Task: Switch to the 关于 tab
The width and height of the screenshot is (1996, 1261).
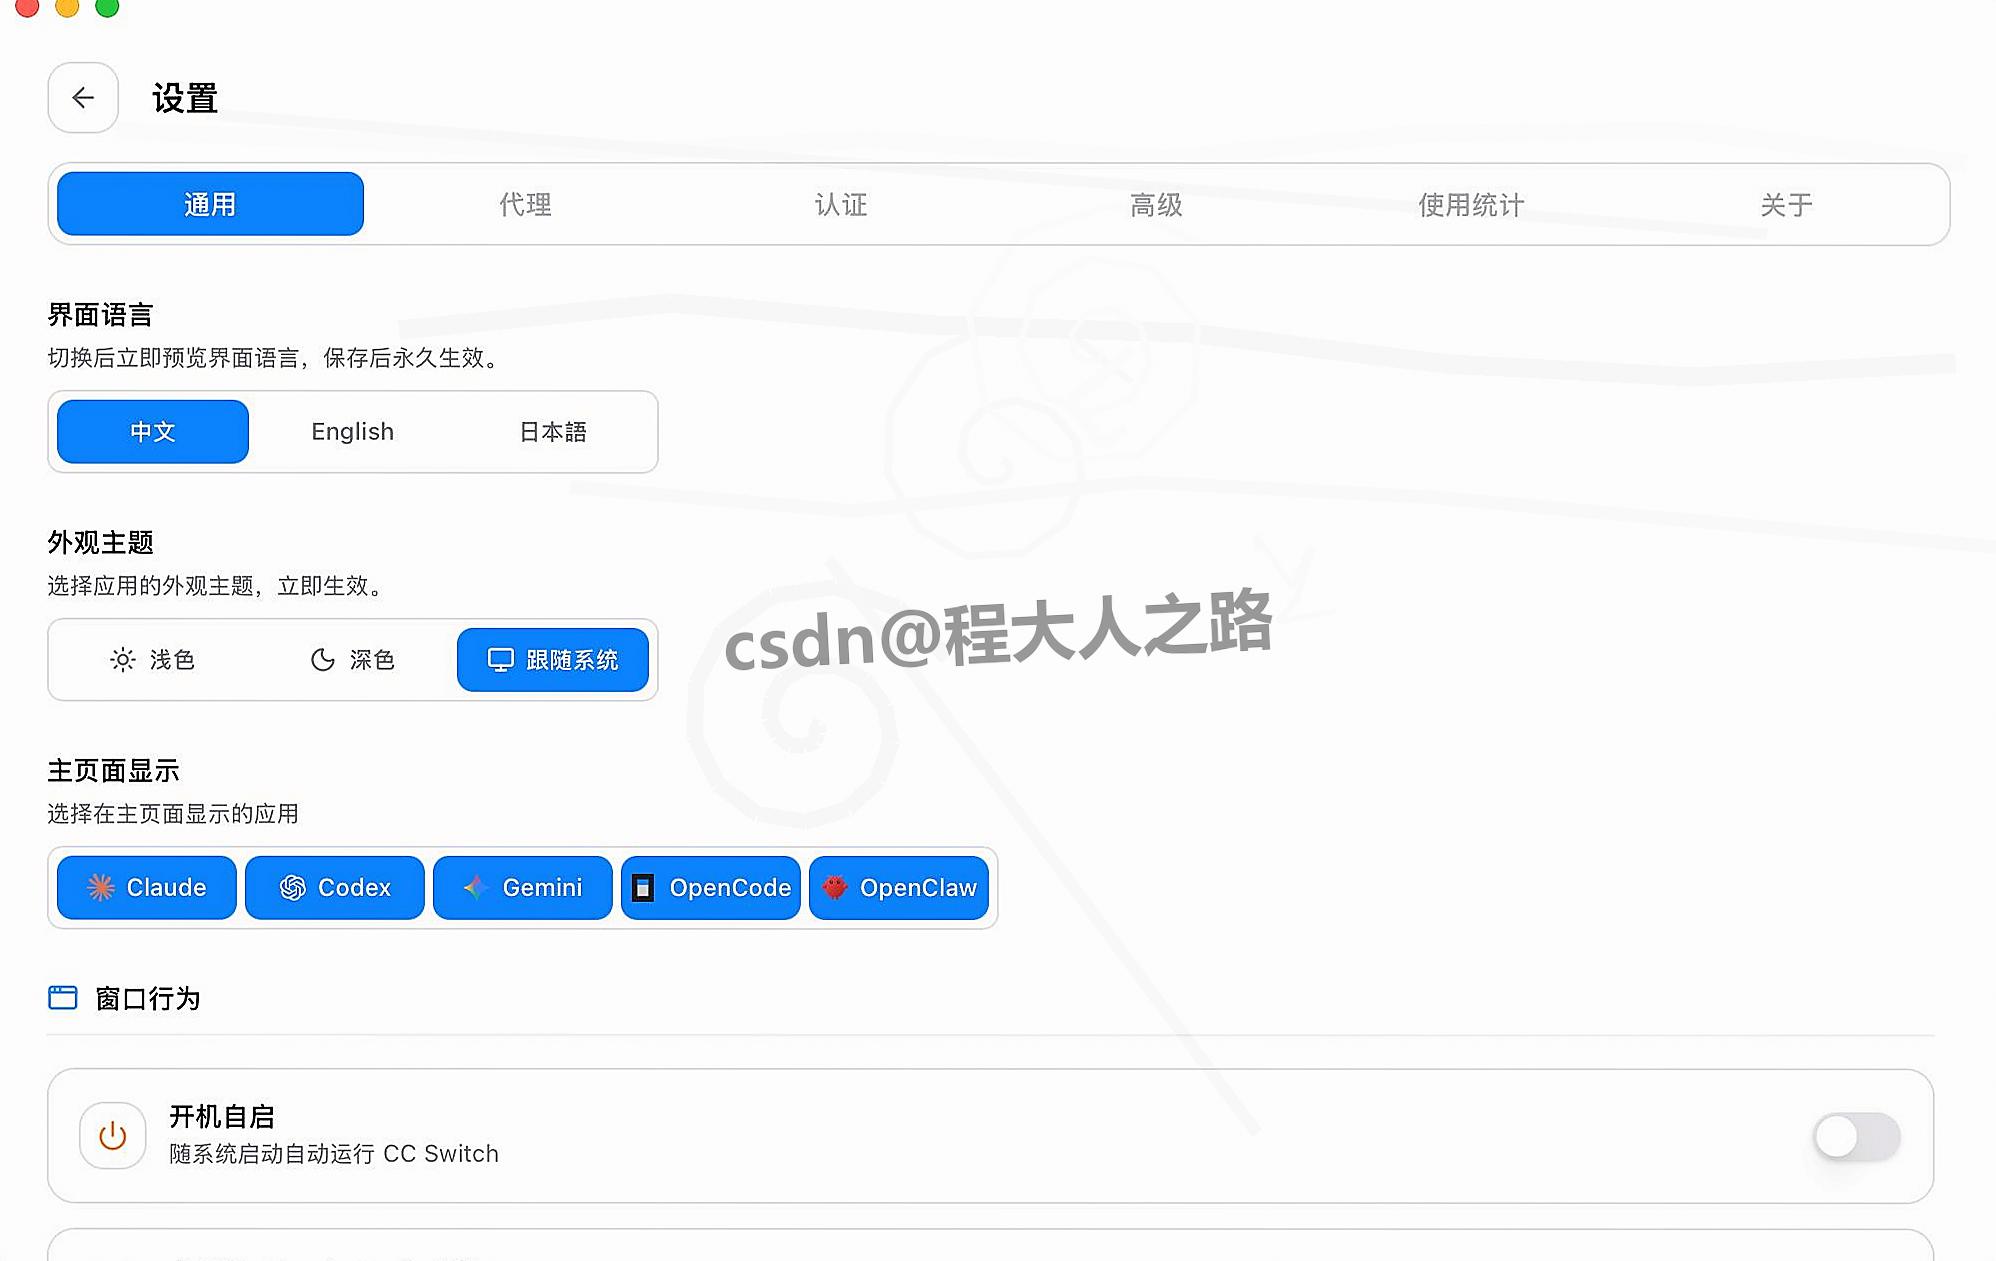Action: 1786,204
